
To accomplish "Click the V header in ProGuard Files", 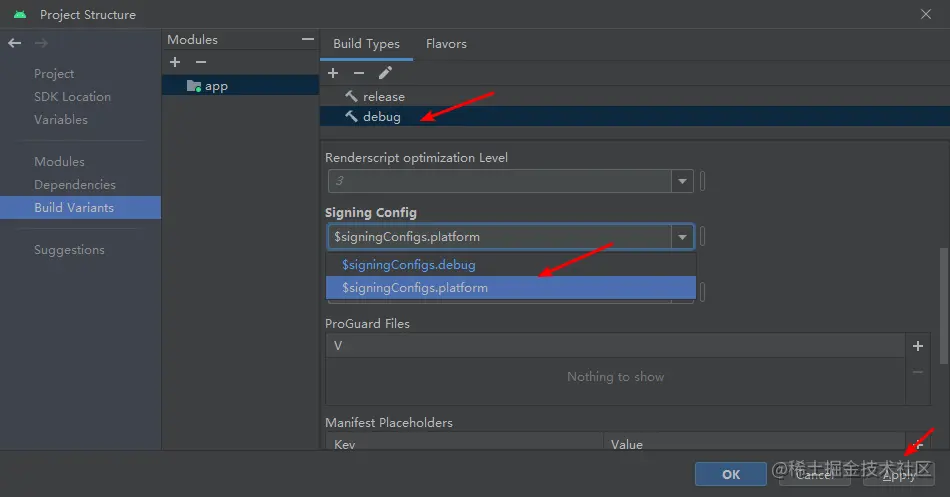I will (616, 345).
